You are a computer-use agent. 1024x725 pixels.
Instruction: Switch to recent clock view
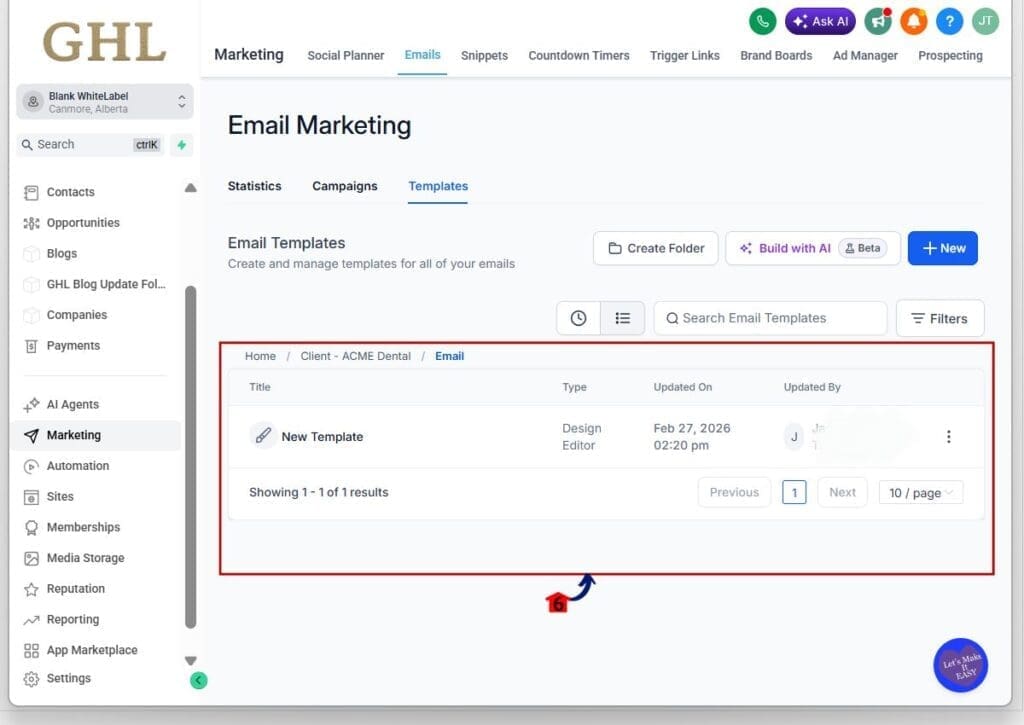(x=578, y=318)
